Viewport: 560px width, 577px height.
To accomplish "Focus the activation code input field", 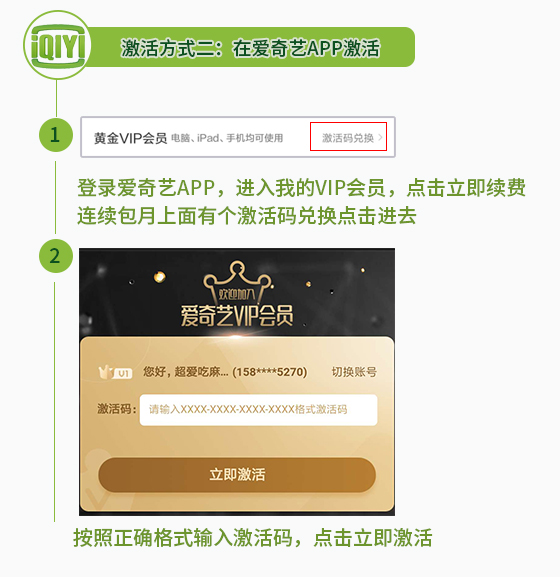I will pyautogui.click(x=258, y=410).
